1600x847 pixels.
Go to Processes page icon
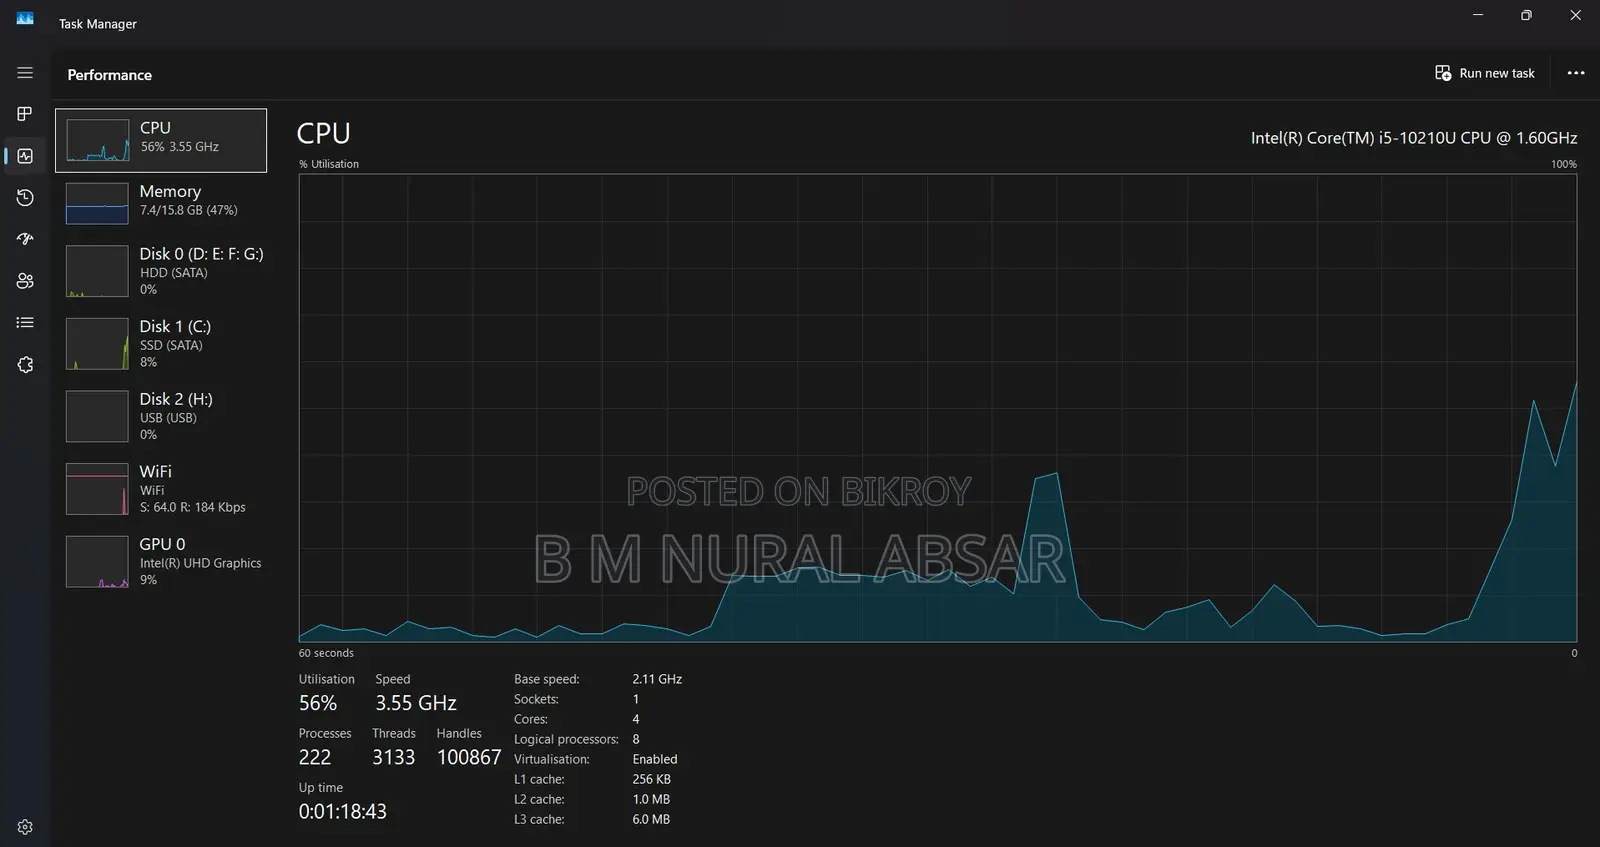25,114
